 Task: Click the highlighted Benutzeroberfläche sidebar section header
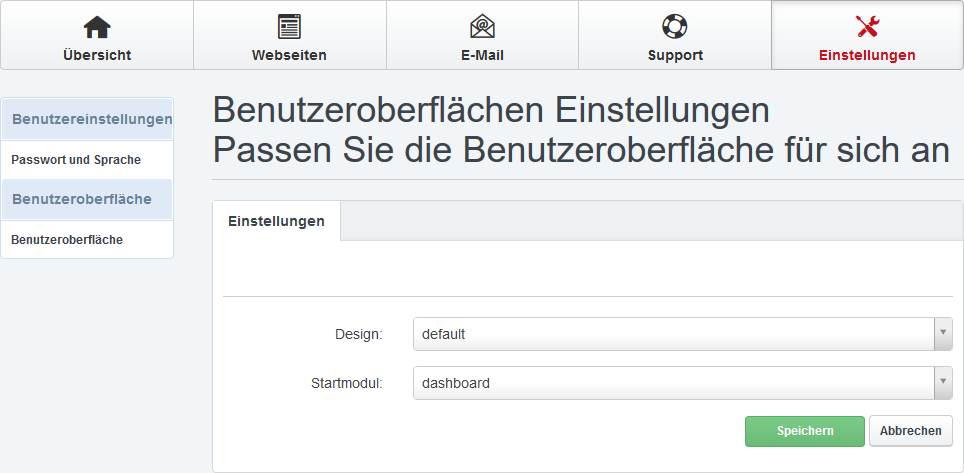point(82,199)
